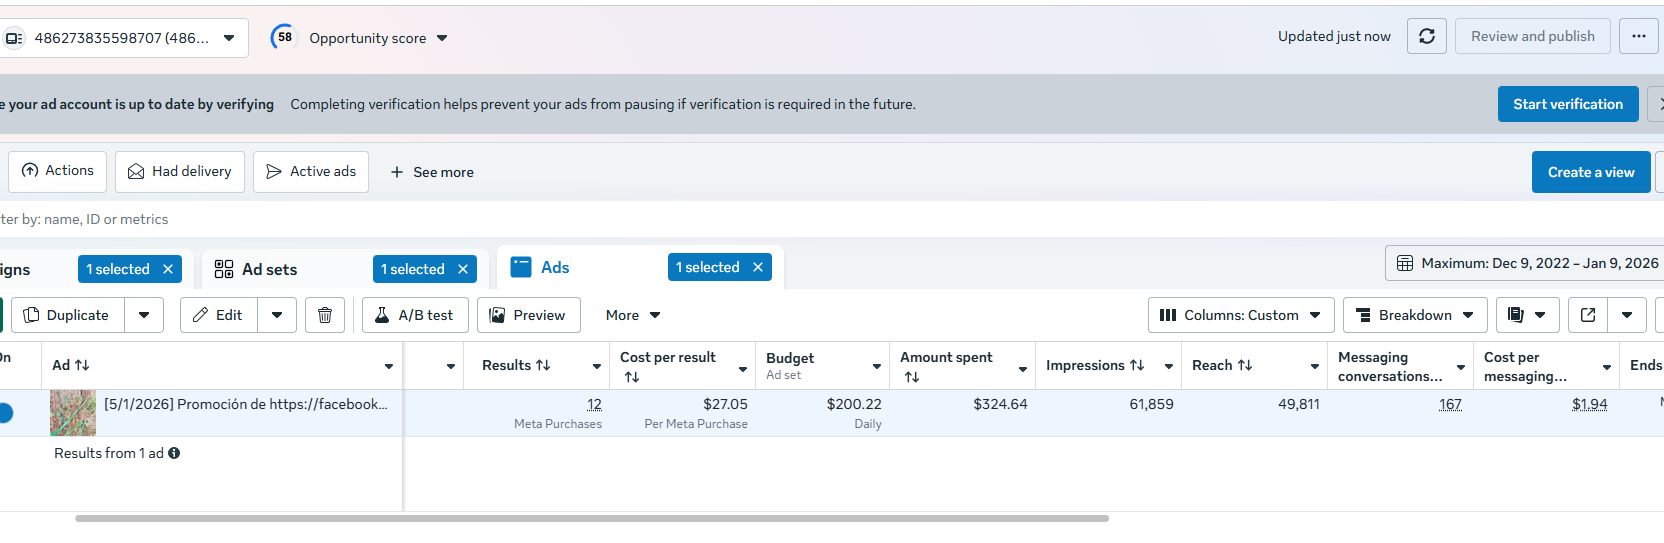Click the trash delete icon

(x=324, y=315)
